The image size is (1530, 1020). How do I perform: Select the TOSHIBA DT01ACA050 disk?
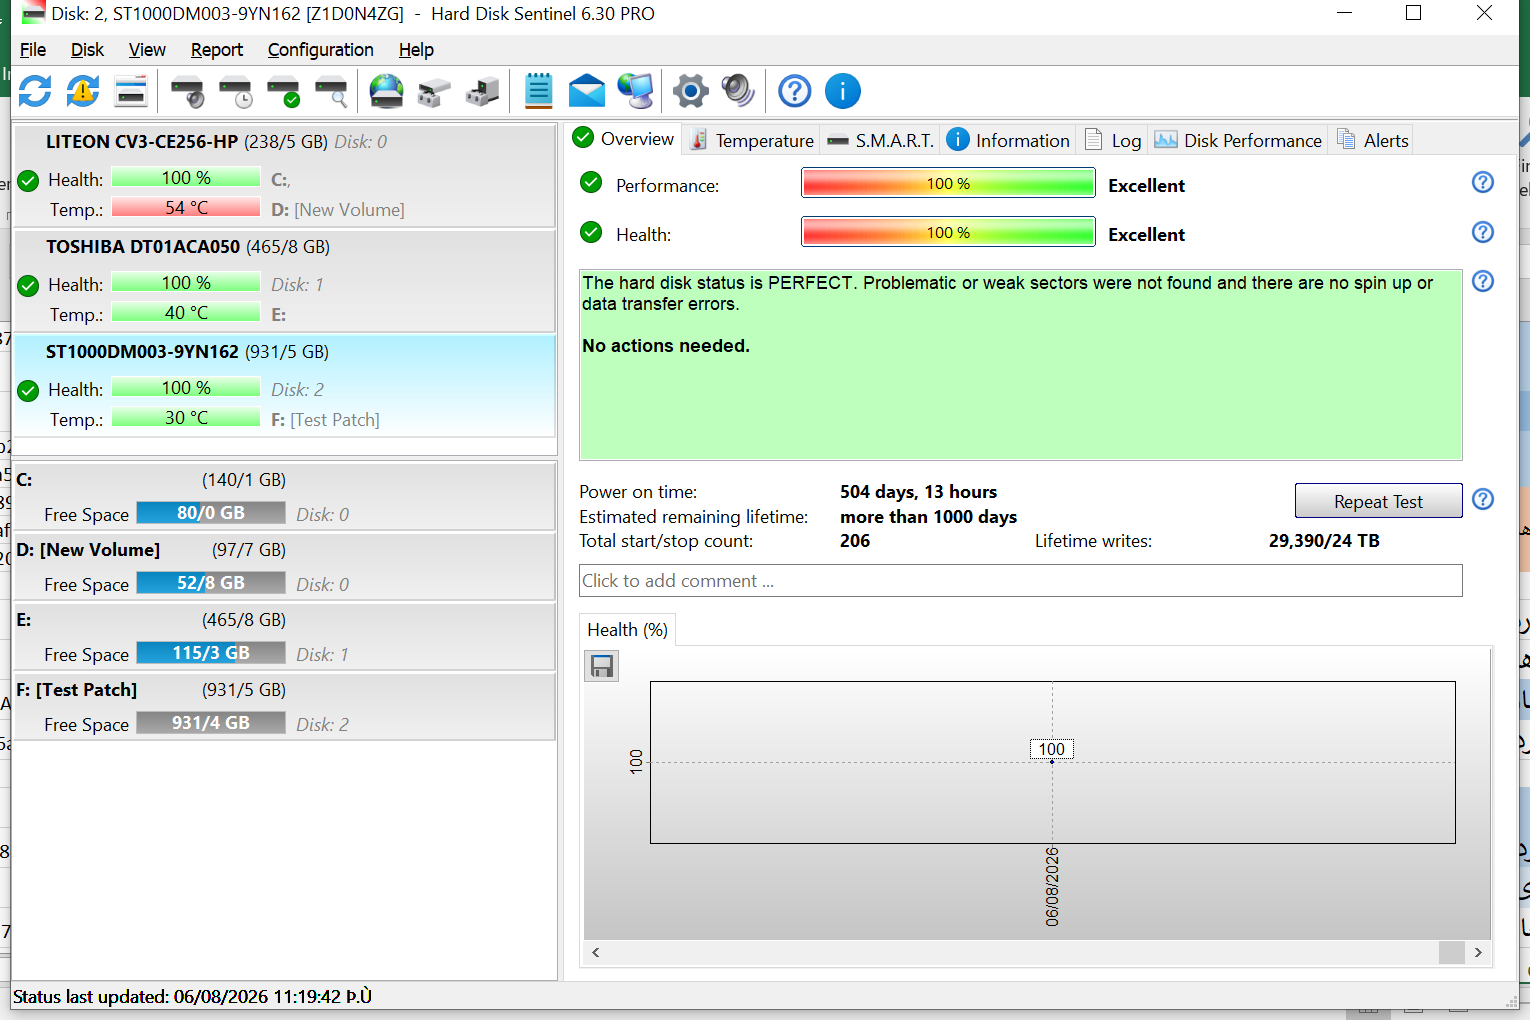click(x=284, y=281)
